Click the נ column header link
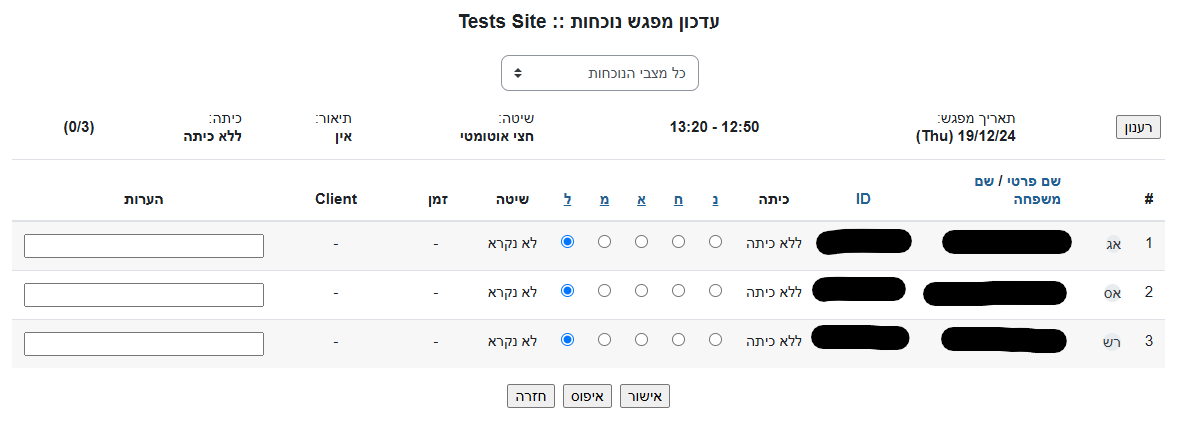Viewport: 1192px width, 423px height. [x=716, y=199]
